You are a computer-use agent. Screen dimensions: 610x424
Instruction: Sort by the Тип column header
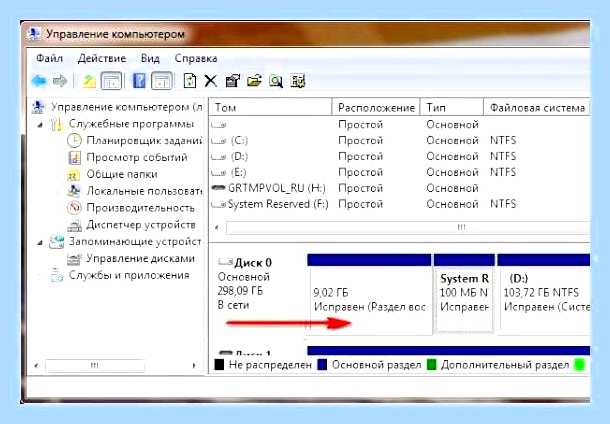[452, 107]
